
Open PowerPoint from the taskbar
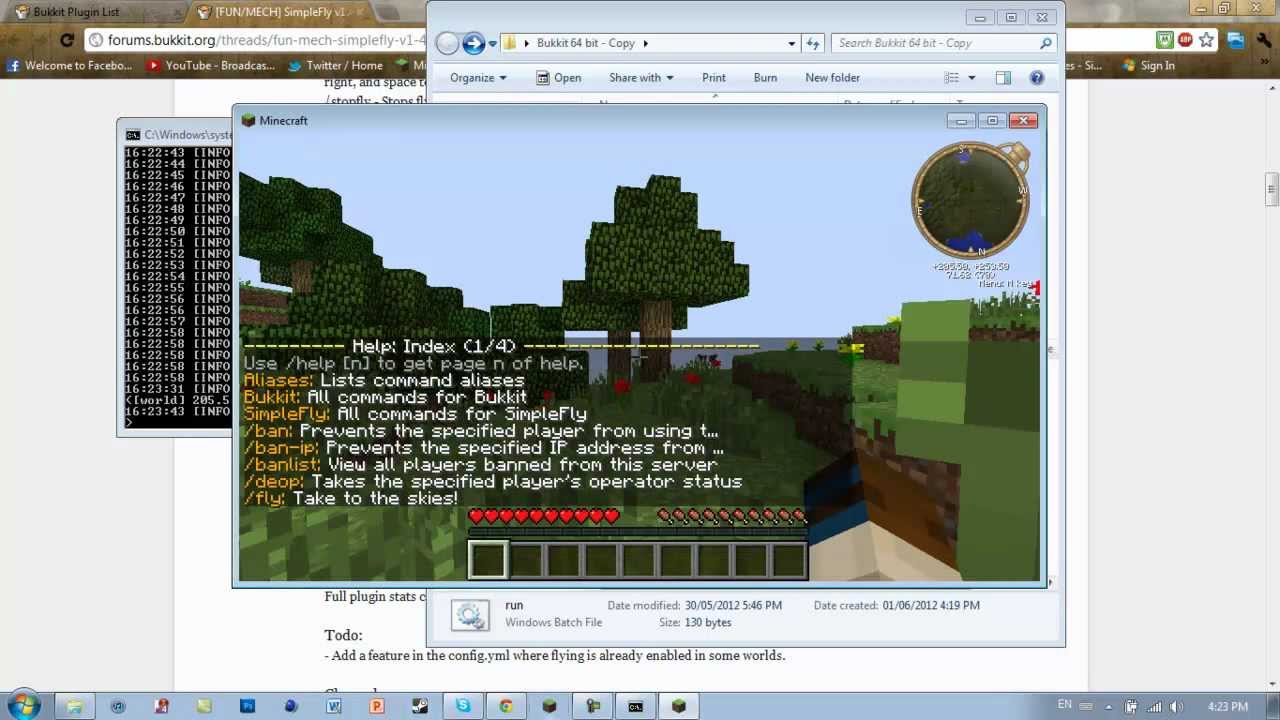coord(377,706)
